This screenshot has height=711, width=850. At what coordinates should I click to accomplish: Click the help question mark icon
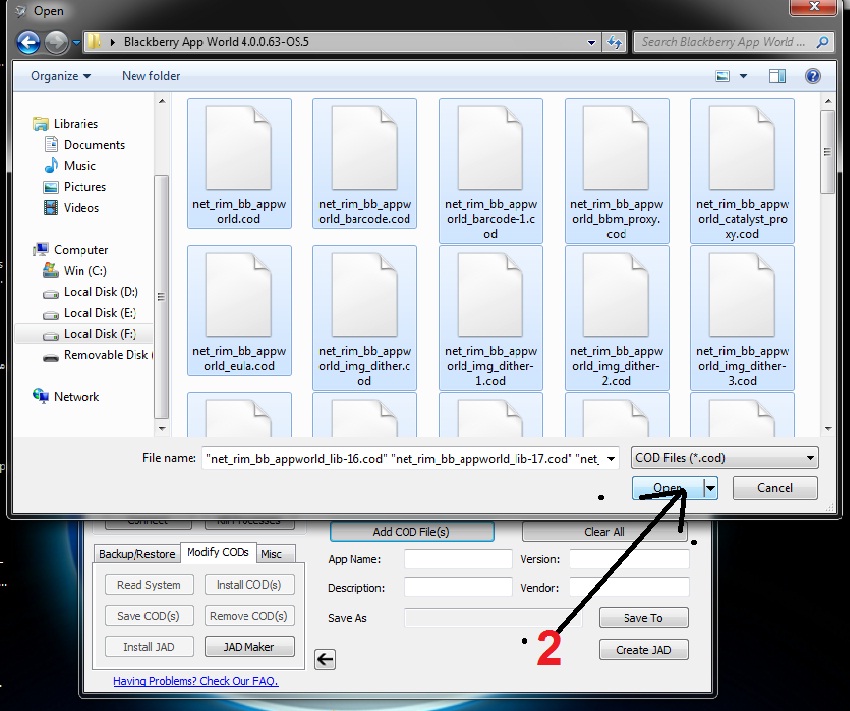[x=813, y=76]
